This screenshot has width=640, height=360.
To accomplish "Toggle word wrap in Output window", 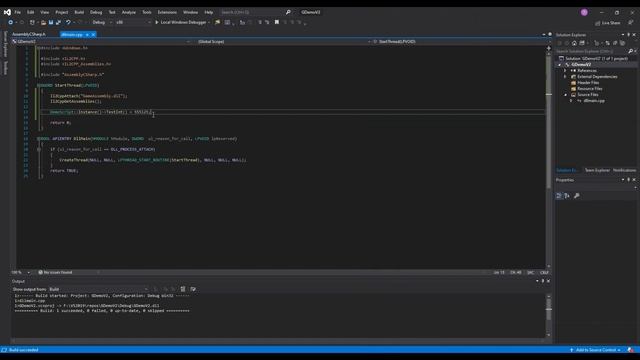I will (193, 289).
